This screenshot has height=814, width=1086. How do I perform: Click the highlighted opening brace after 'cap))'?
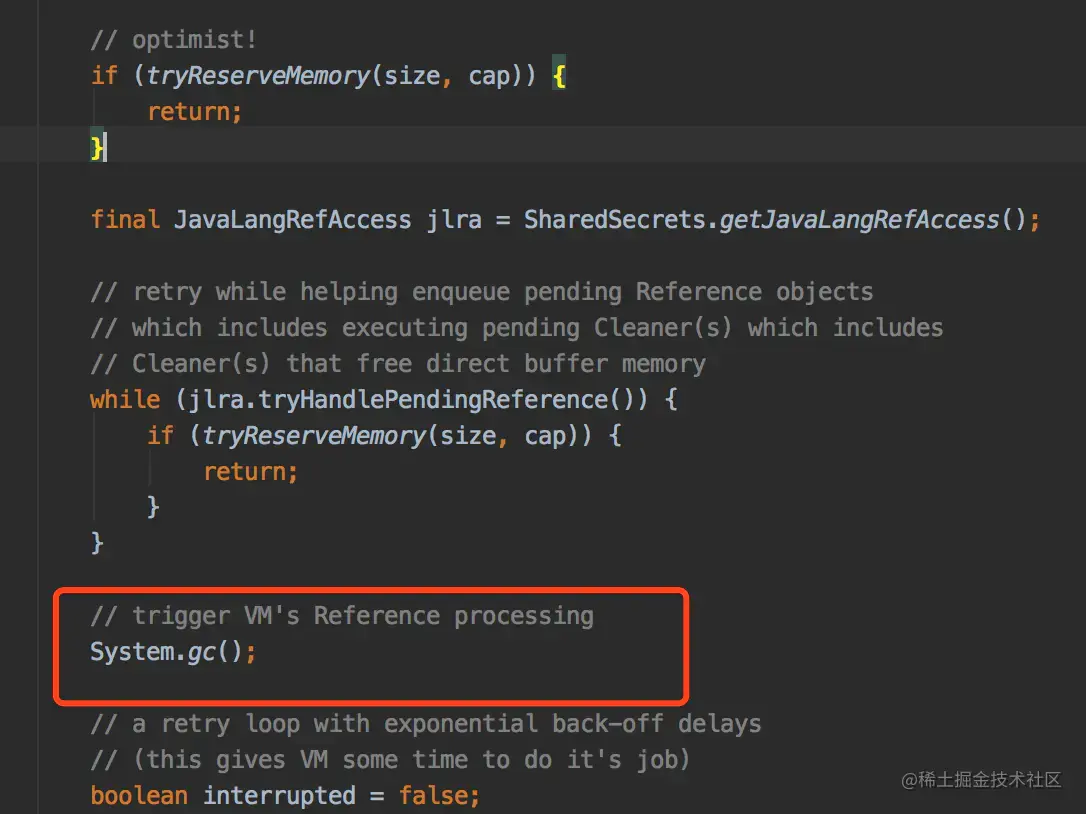pos(559,75)
